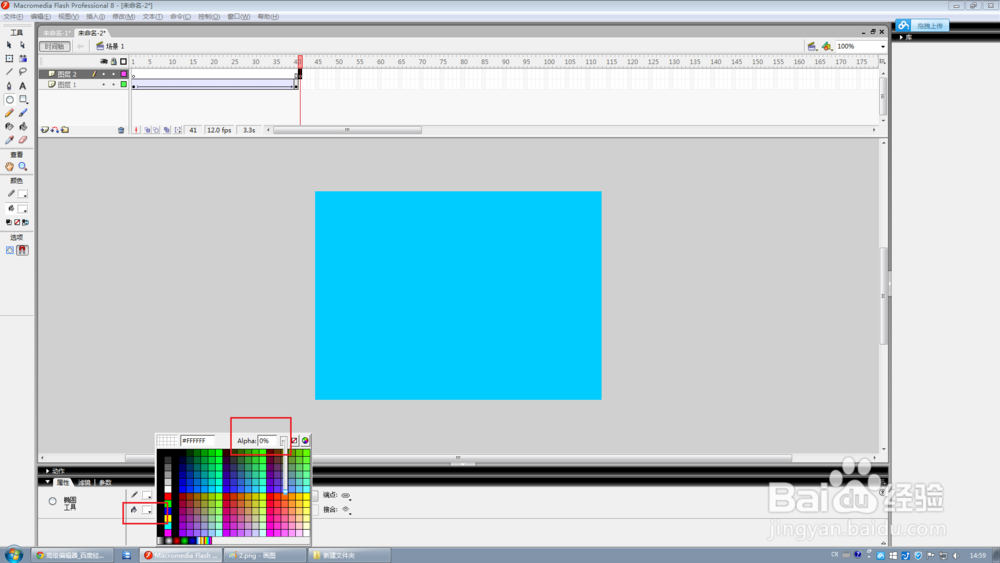Open system color picker wheel button
Image resolution: width=1000 pixels, height=563 pixels.
tap(305, 441)
